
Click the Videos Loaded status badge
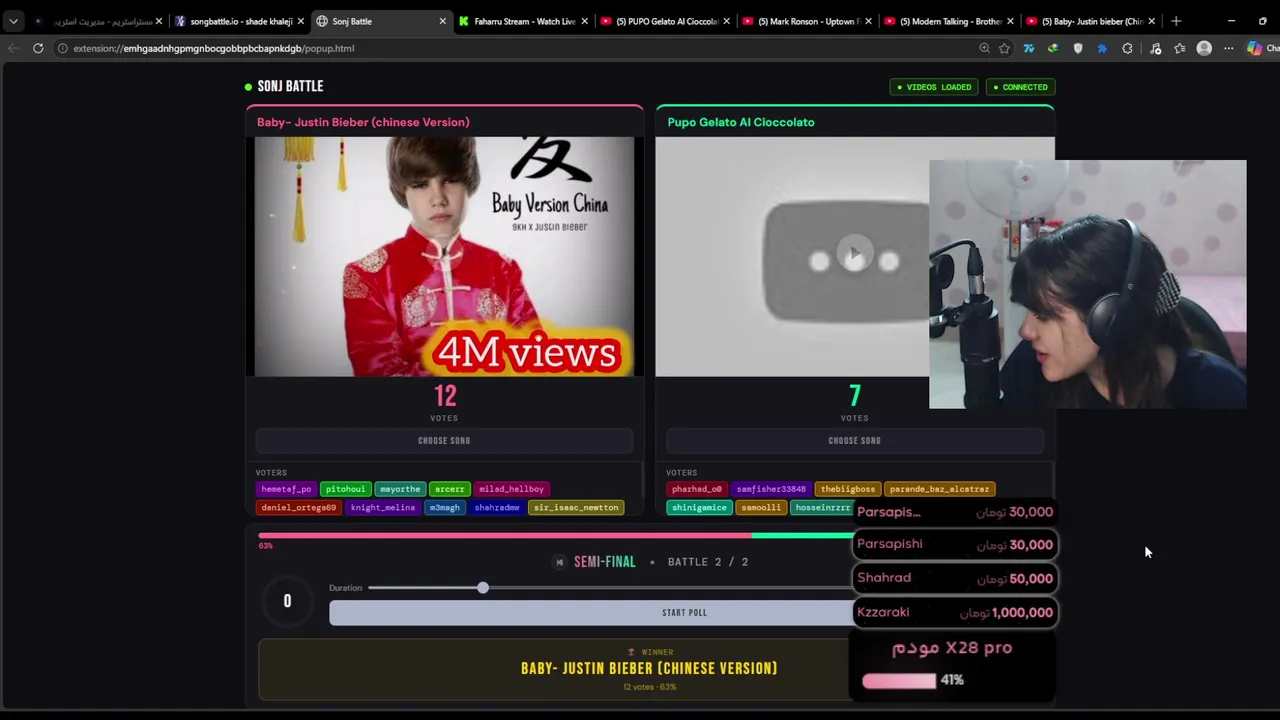[934, 87]
